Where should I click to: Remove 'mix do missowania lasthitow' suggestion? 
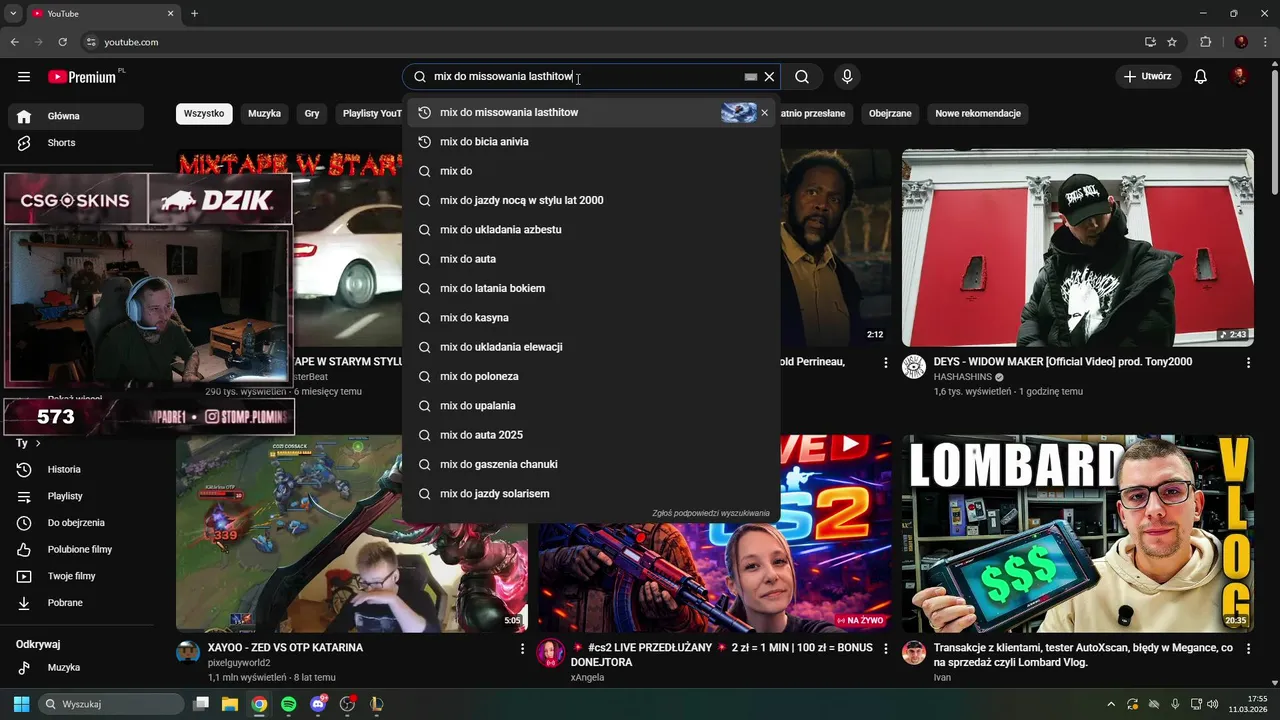click(x=765, y=113)
